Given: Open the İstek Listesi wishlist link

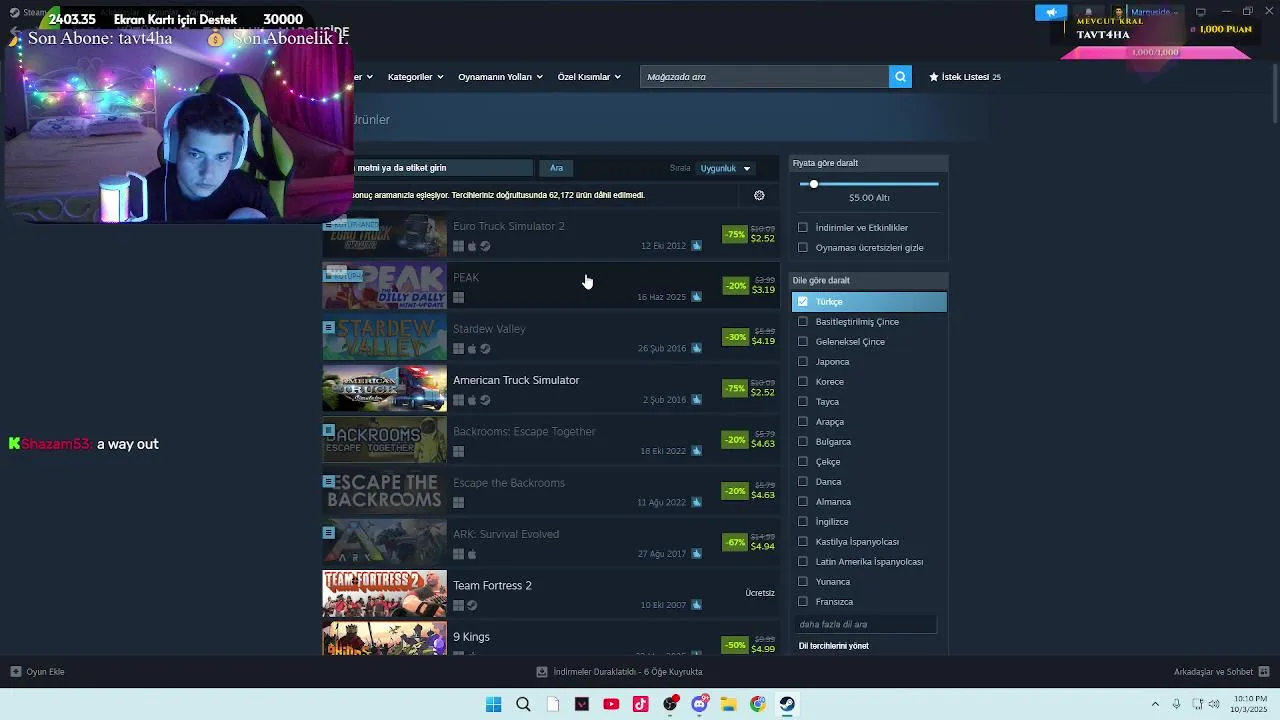Looking at the screenshot, I should pyautogui.click(x=965, y=77).
